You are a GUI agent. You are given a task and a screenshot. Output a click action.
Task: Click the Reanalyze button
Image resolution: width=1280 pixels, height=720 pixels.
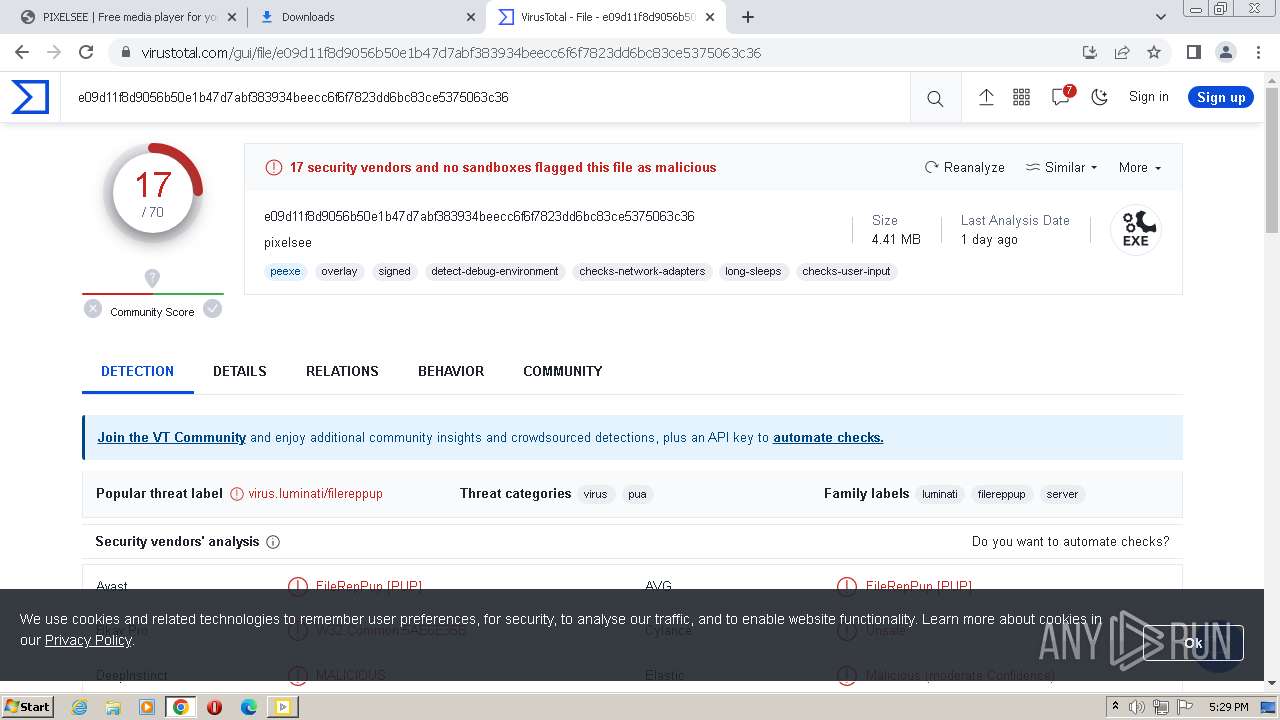pos(965,167)
